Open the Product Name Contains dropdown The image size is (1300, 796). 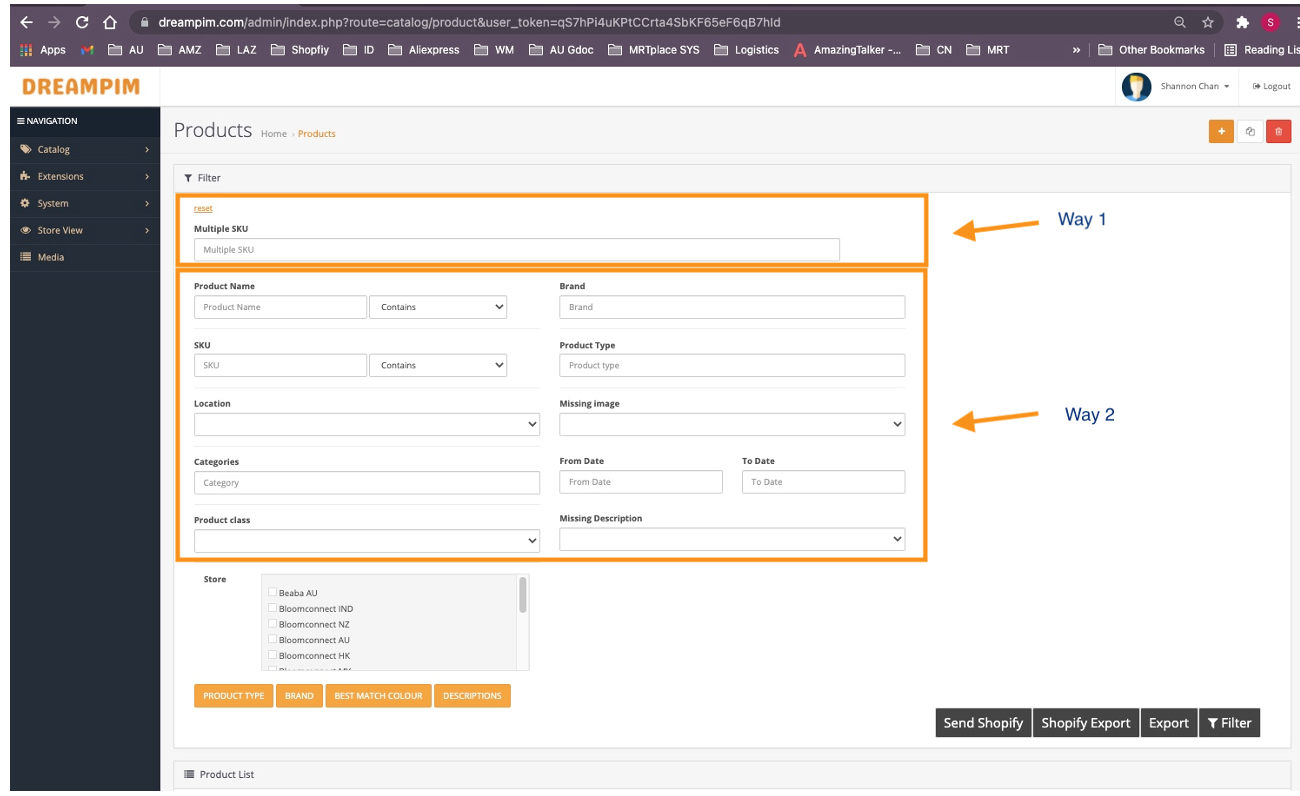point(438,307)
